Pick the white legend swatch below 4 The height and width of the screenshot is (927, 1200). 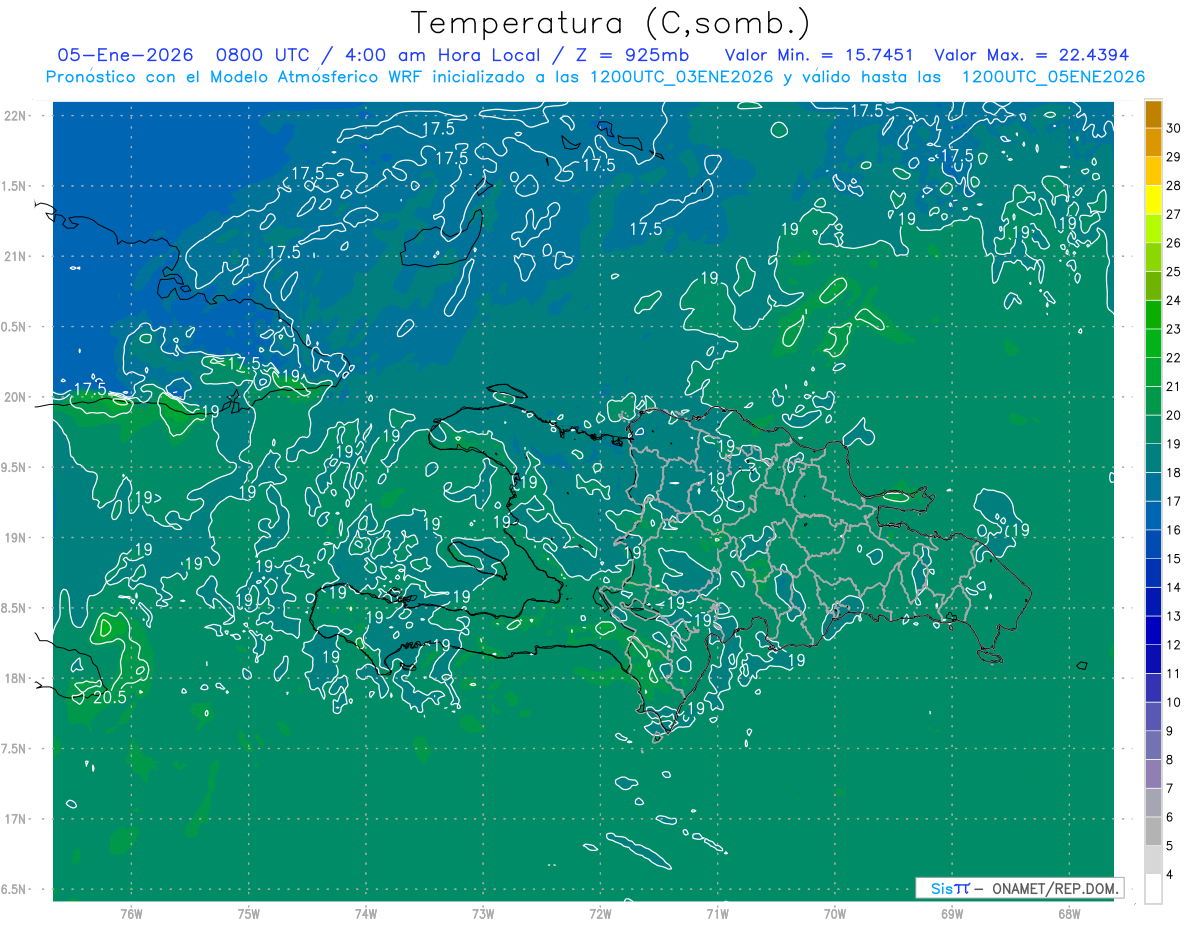click(x=1153, y=889)
